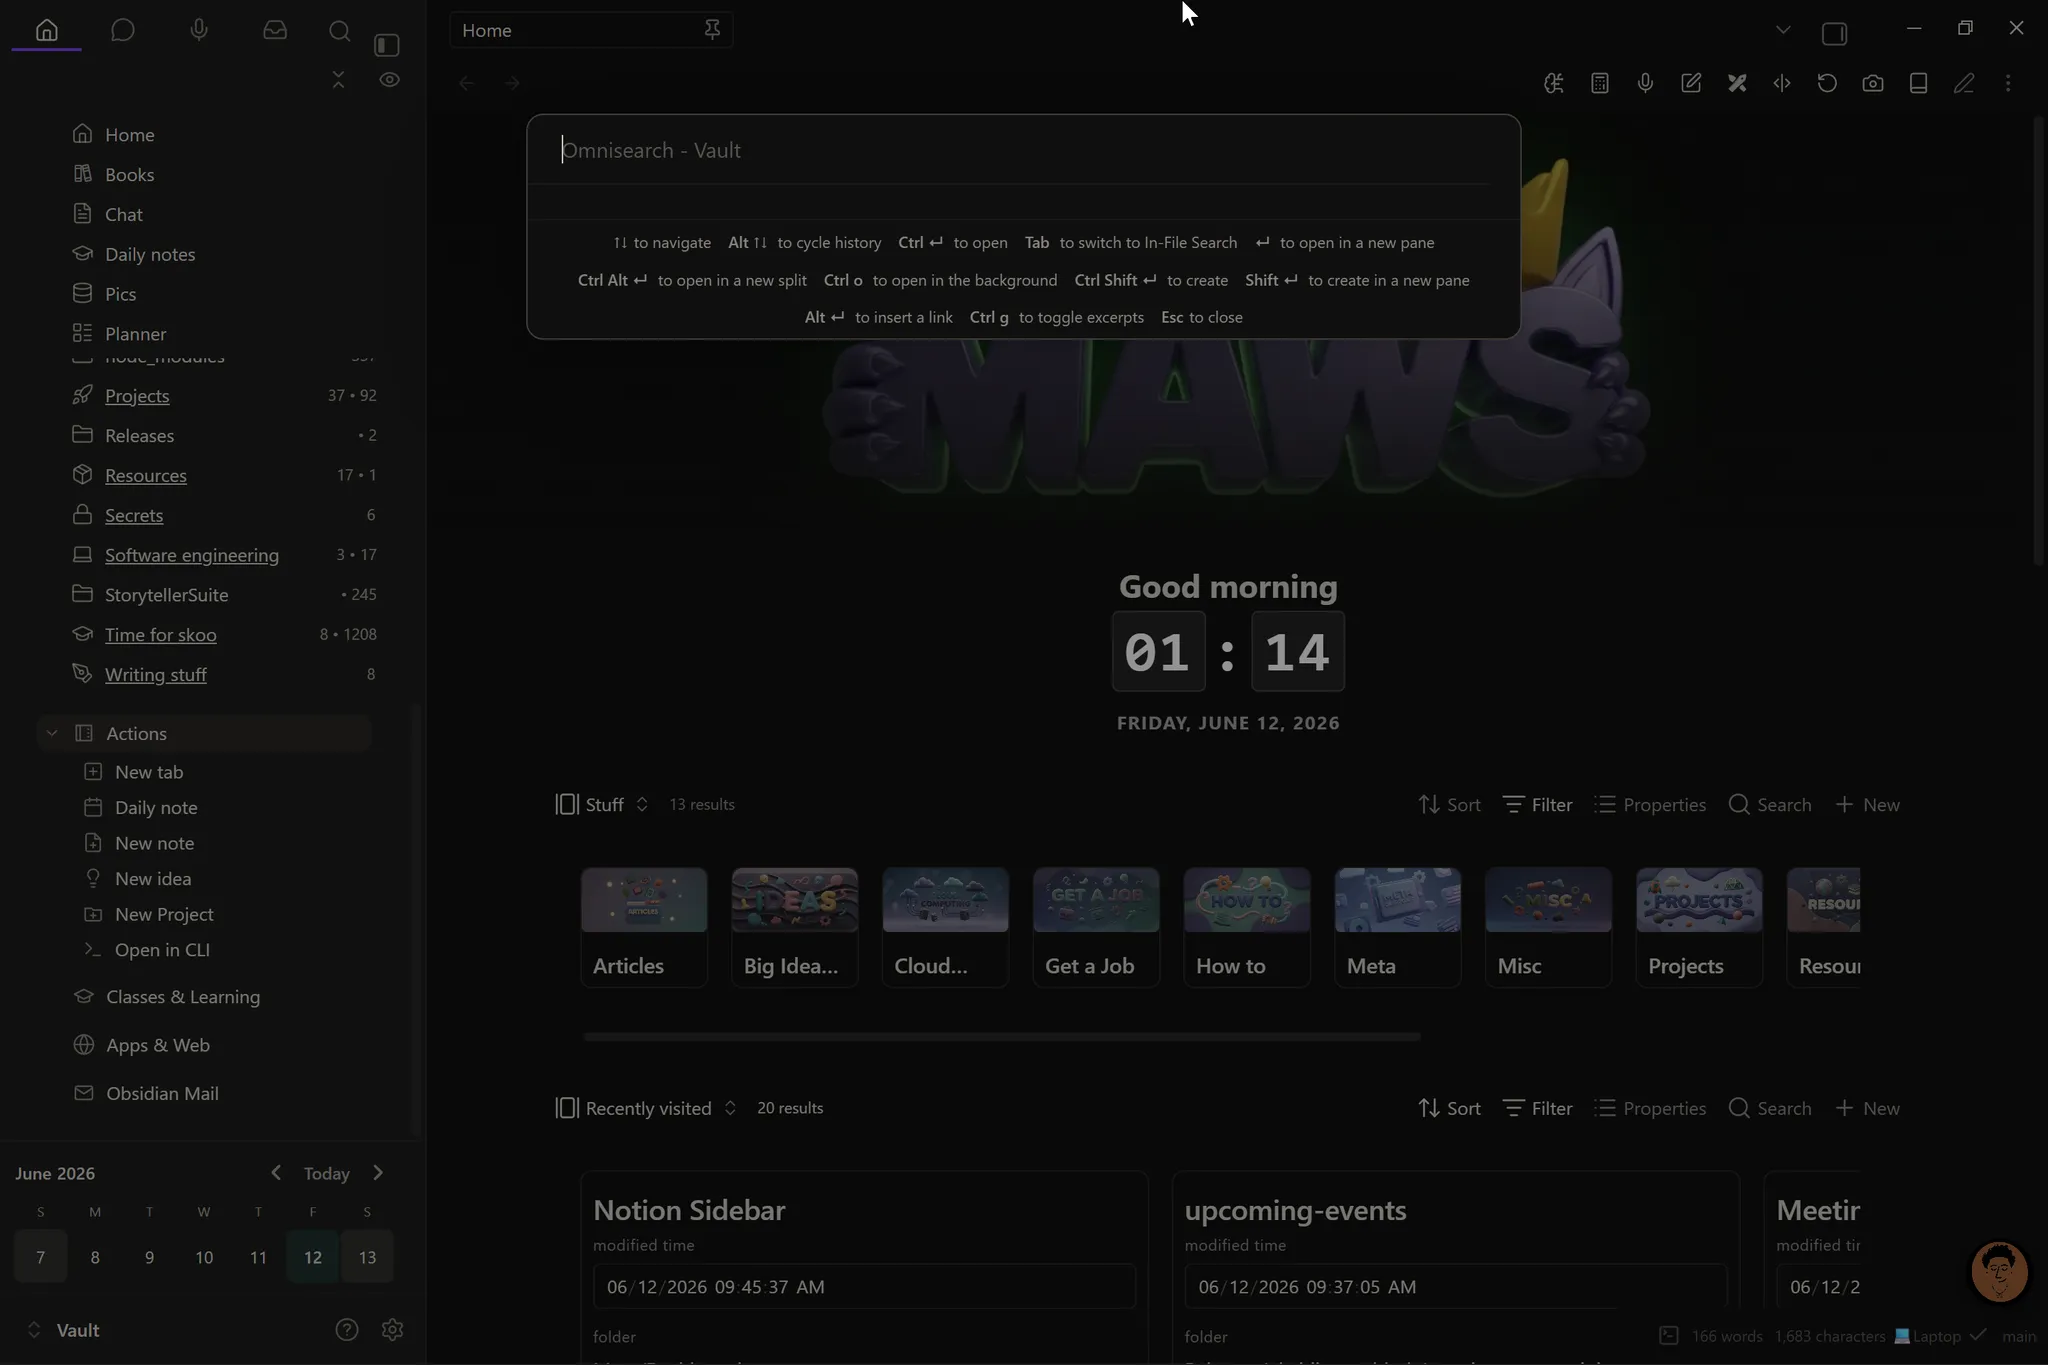2048x1365 pixels.
Task: Start recording with the toolbar microphone icon
Action: click(1645, 83)
